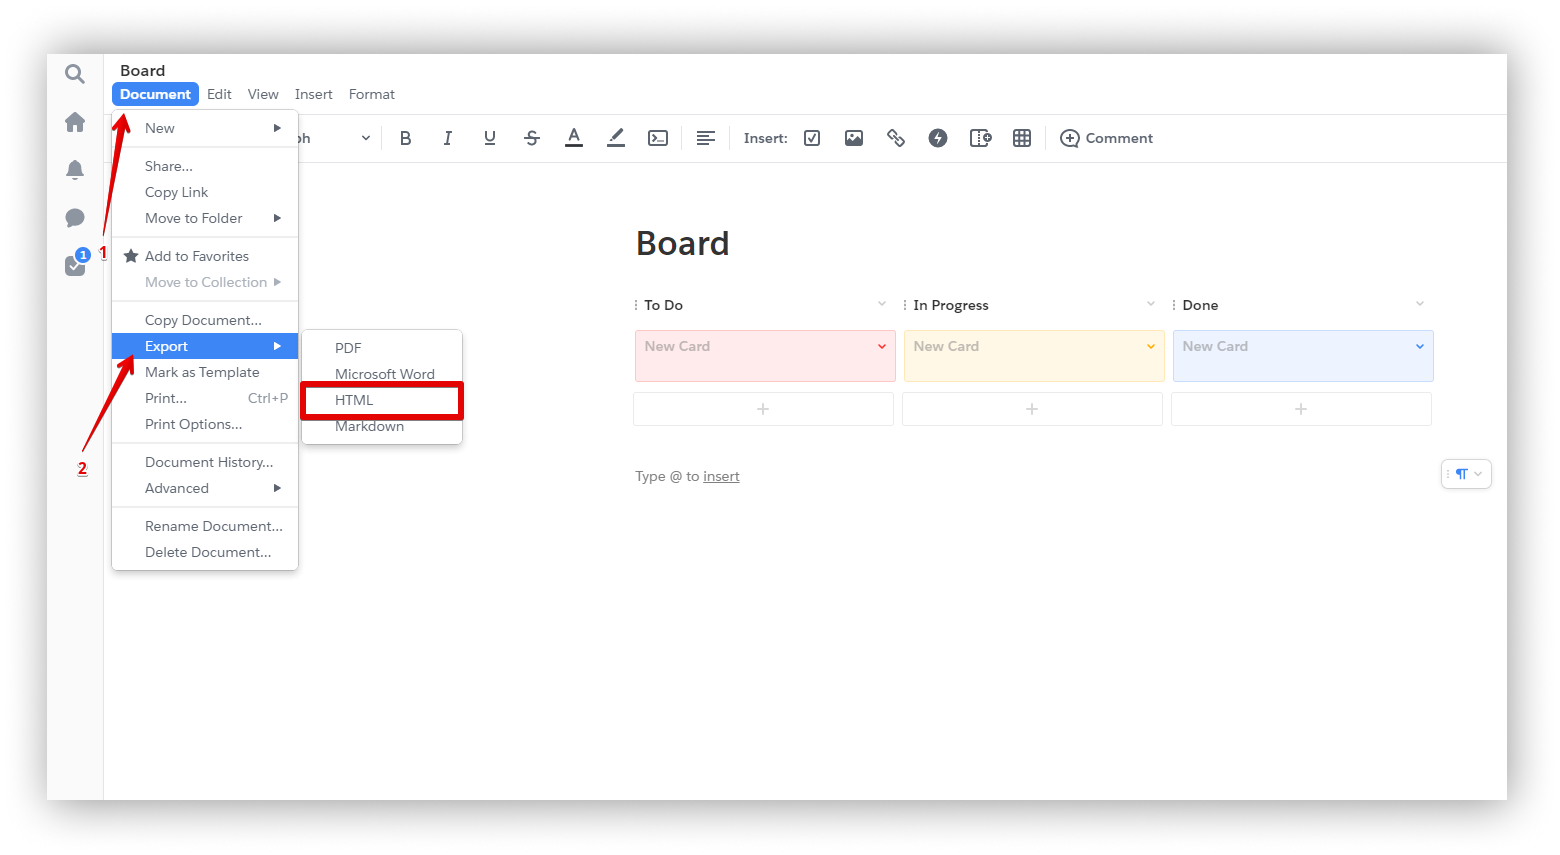Expand the New submenu

click(205, 128)
